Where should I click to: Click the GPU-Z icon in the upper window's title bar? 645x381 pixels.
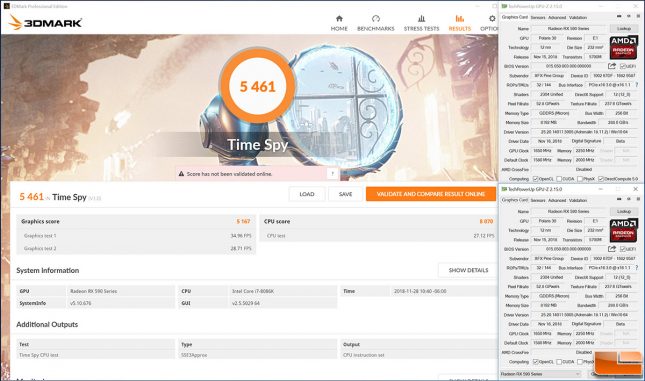pos(504,6)
